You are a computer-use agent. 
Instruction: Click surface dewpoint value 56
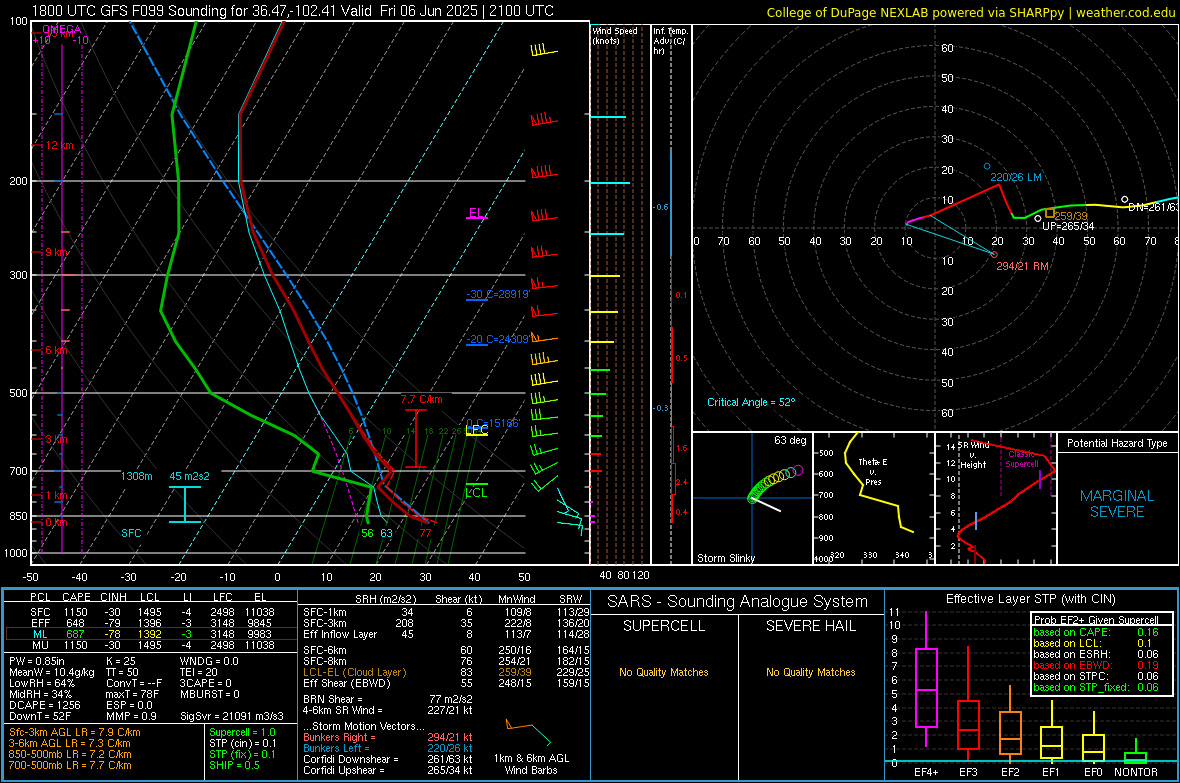tap(367, 533)
